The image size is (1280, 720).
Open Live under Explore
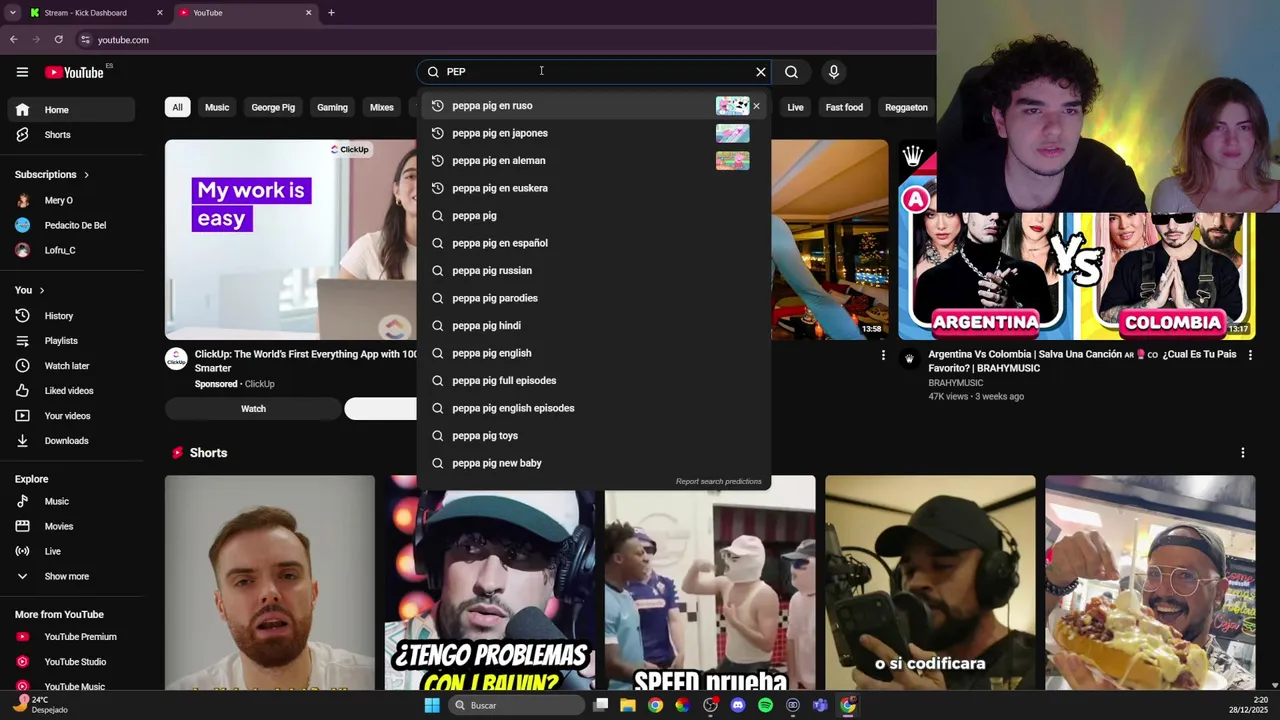pos(71,551)
